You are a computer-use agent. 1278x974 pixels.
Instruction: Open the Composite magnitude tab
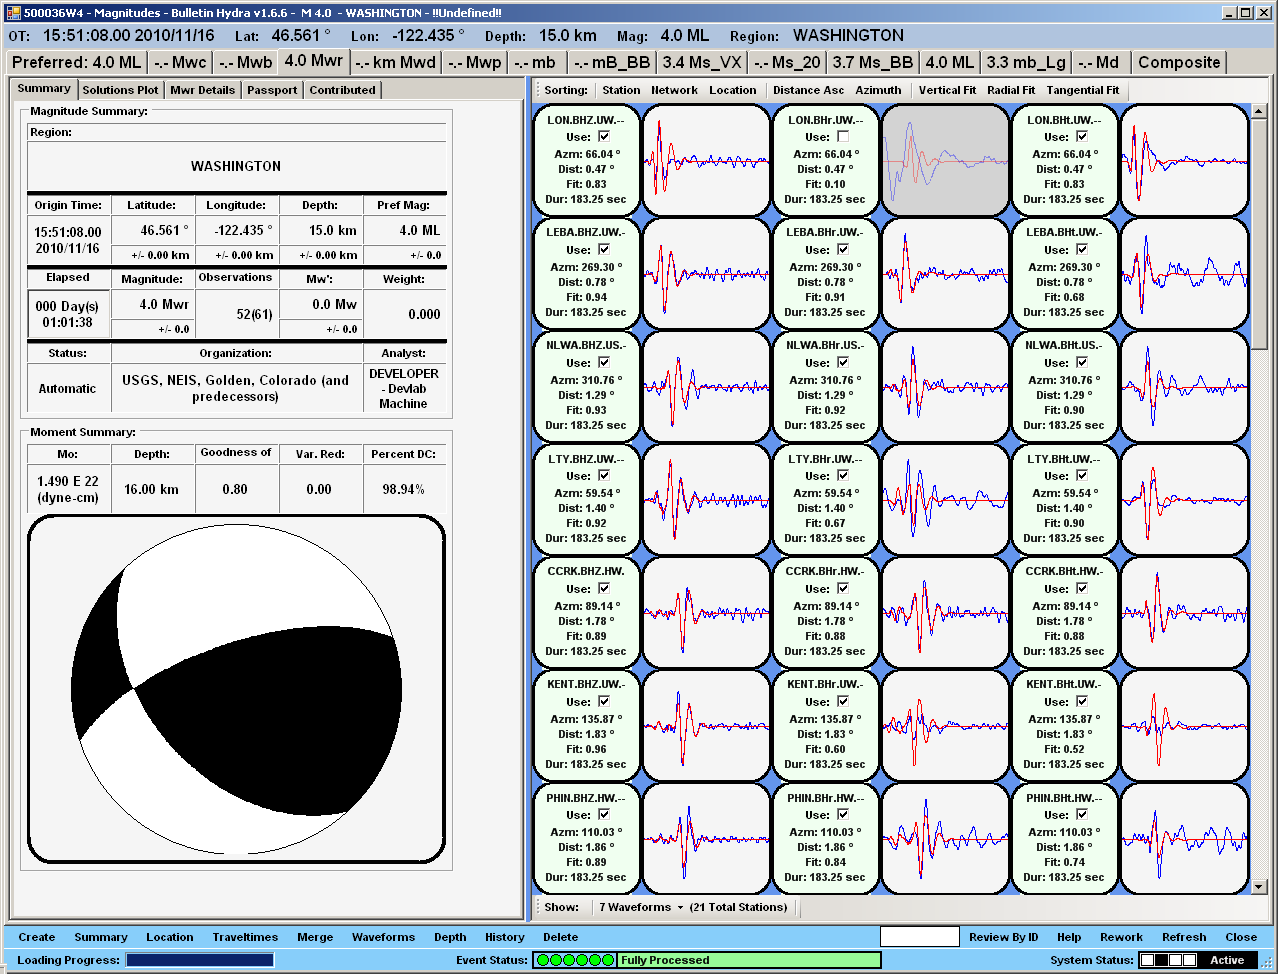click(1179, 62)
